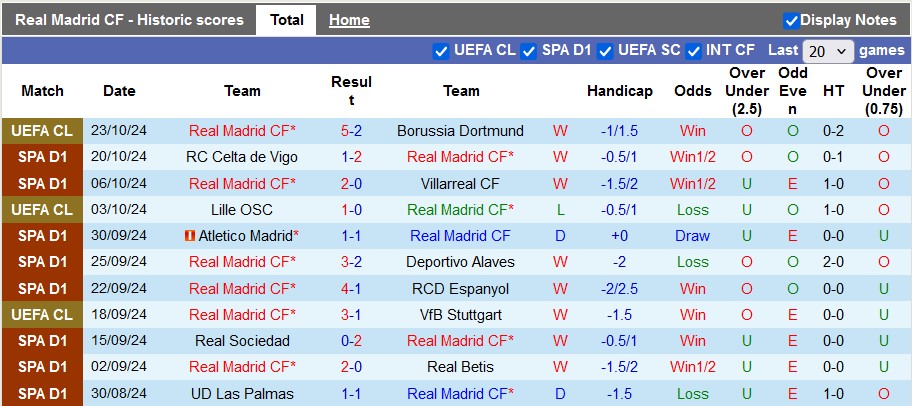
Task: Select the Deportivo Alaves team link
Action: tap(460, 262)
